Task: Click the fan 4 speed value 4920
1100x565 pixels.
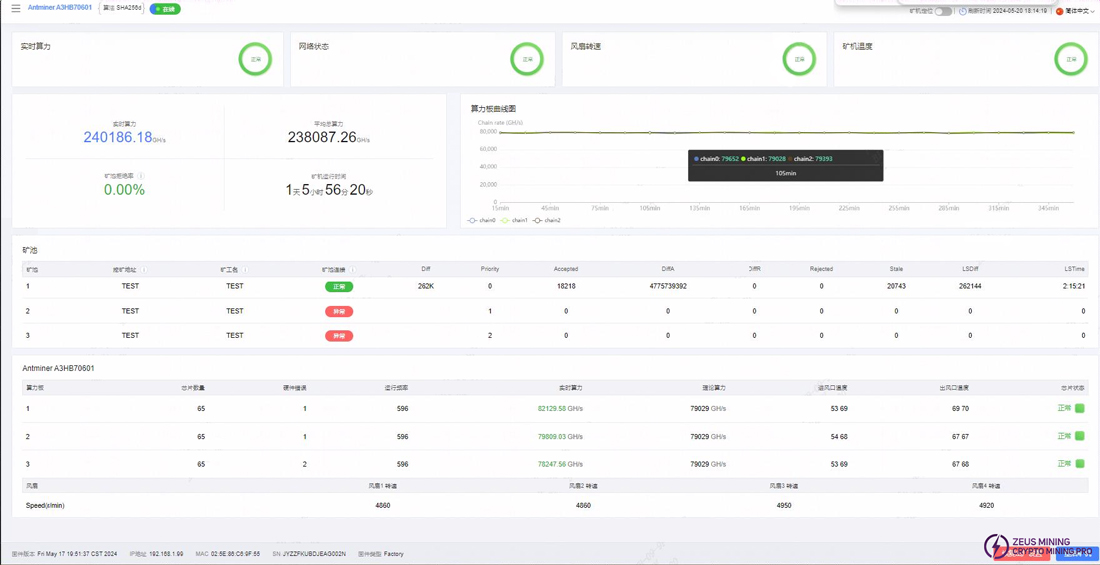Action: (x=986, y=505)
